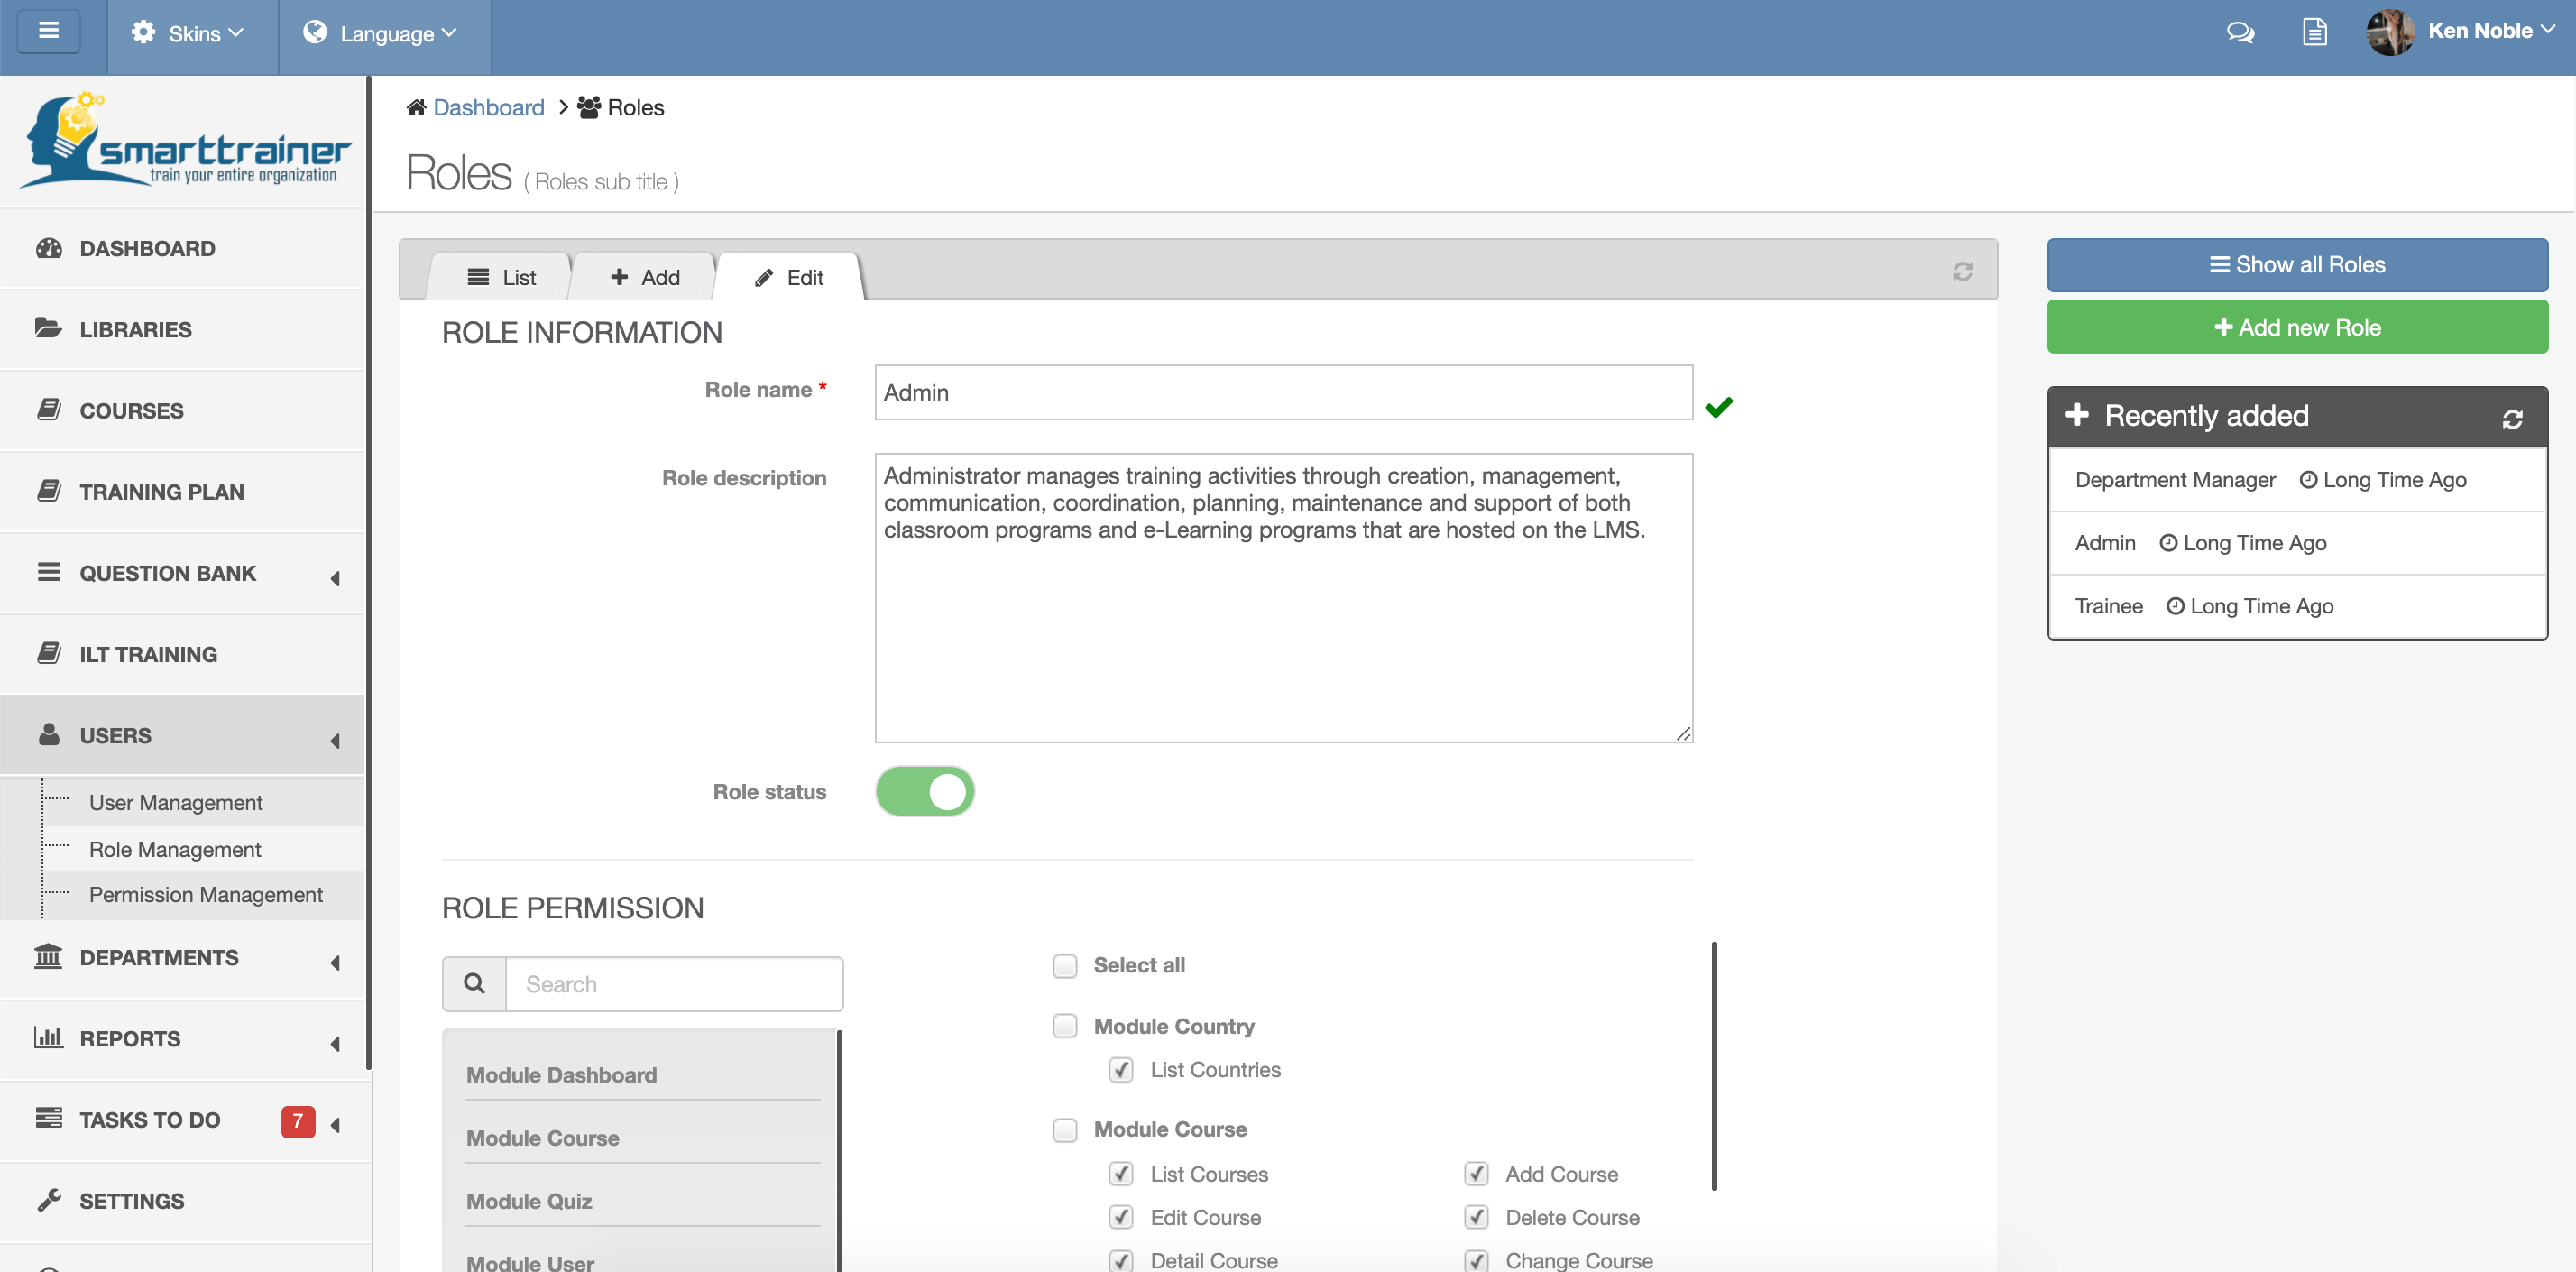The width and height of the screenshot is (2576, 1272).
Task: Click the Role name input field
Action: pyautogui.click(x=1283, y=392)
